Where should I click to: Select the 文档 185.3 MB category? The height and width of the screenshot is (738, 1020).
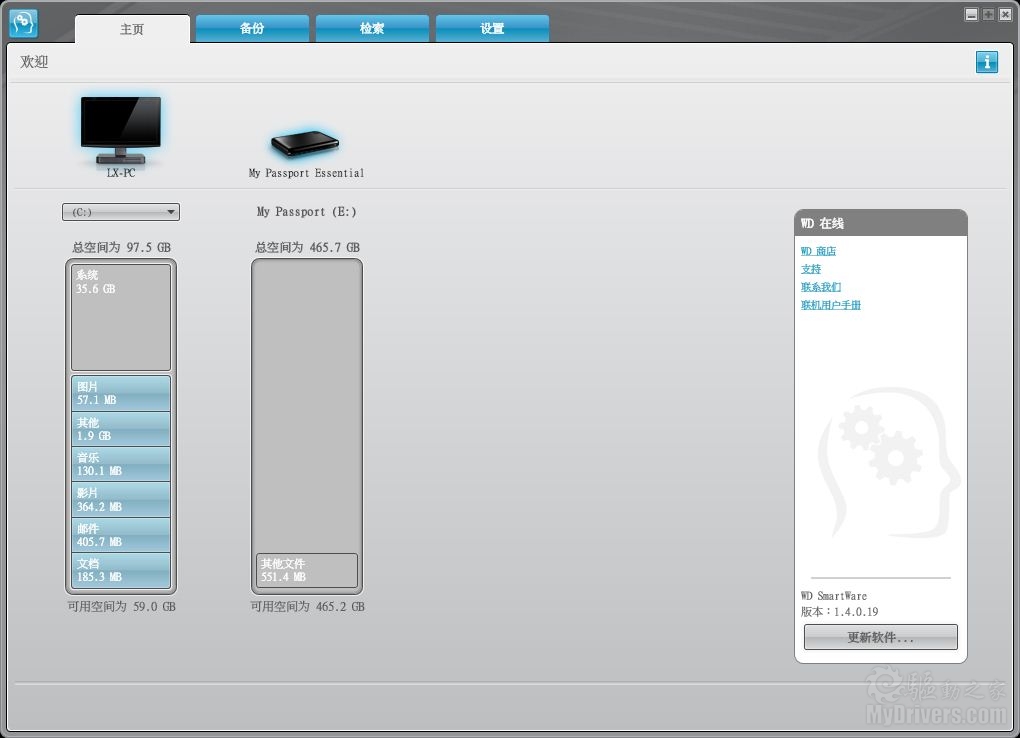point(121,570)
